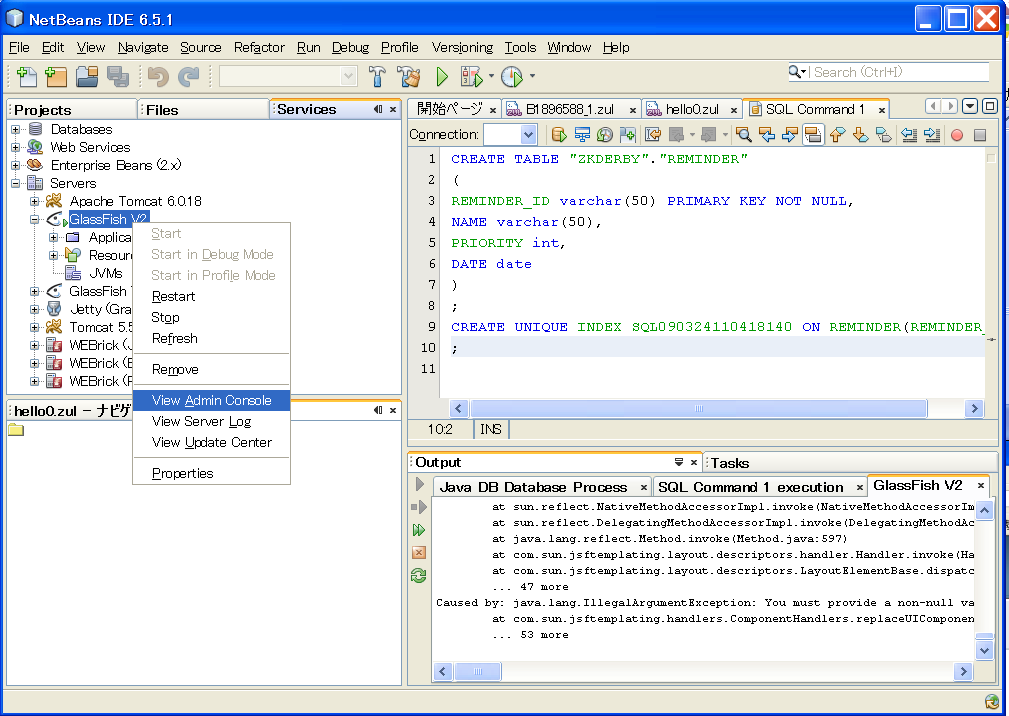Switch to the B1896588_1.zul editor tab
The image size is (1009, 716).
point(569,109)
